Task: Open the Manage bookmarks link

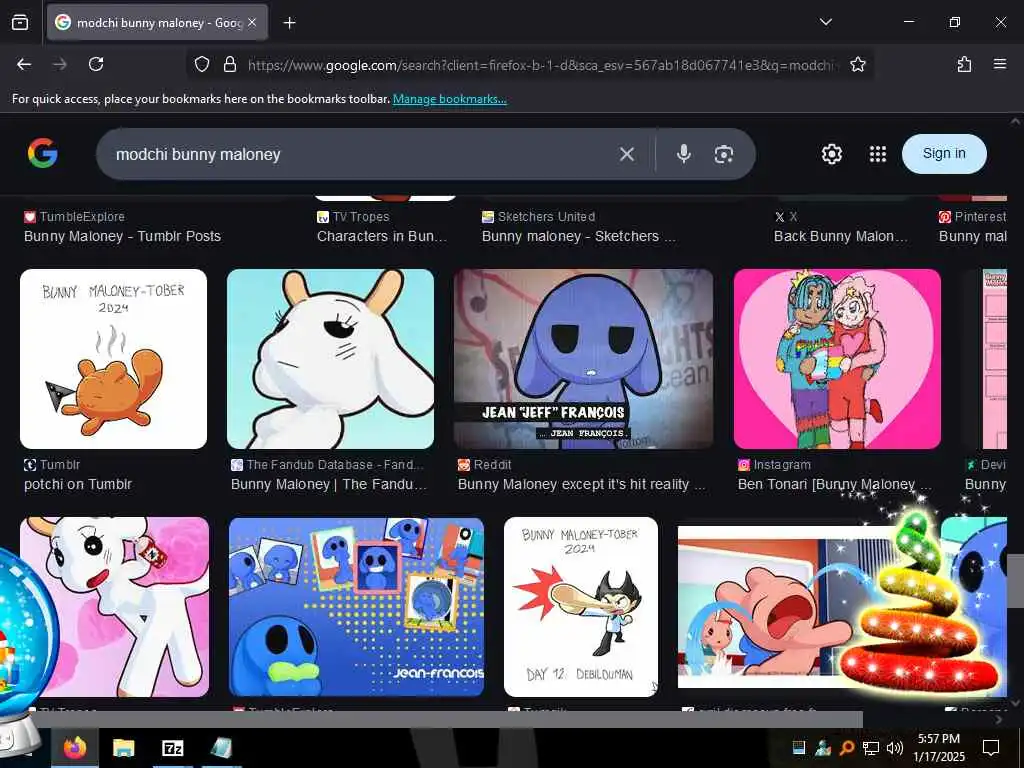Action: coord(449,99)
